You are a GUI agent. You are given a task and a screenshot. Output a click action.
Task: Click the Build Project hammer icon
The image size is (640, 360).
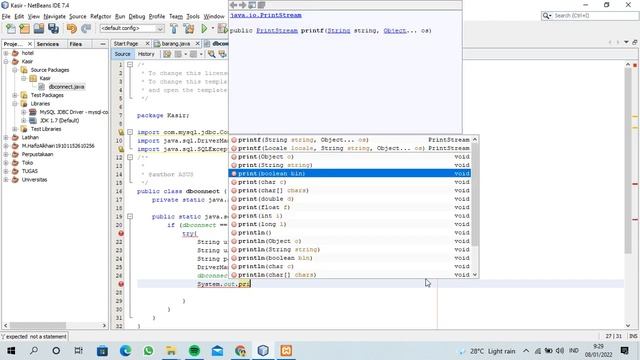pyautogui.click(x=174, y=29)
